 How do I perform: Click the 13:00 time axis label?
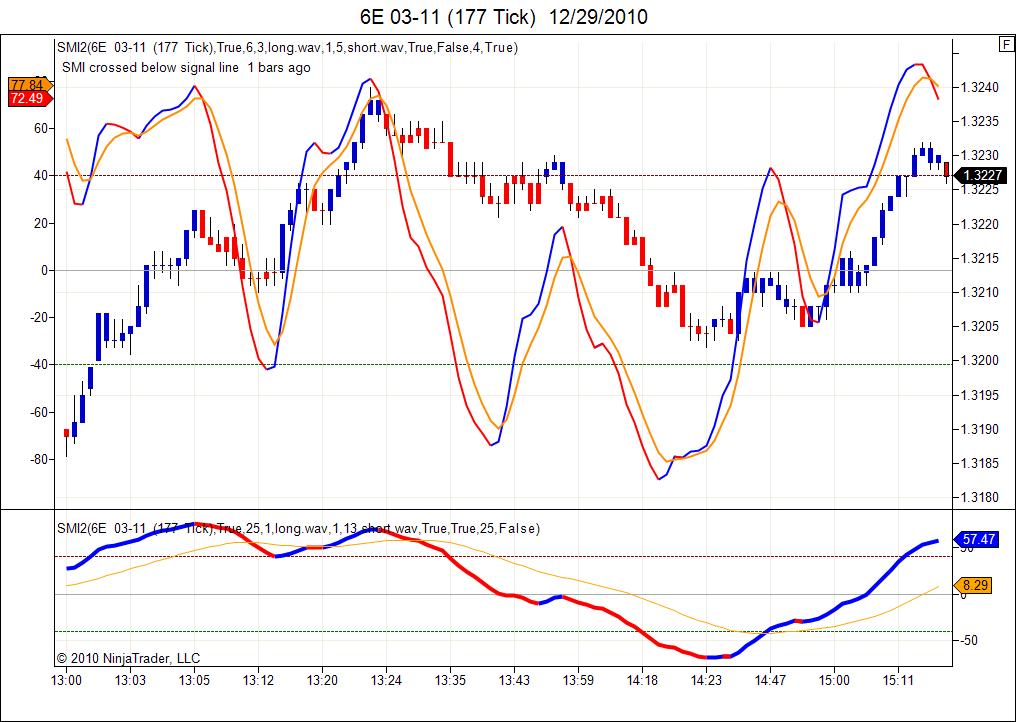66,681
